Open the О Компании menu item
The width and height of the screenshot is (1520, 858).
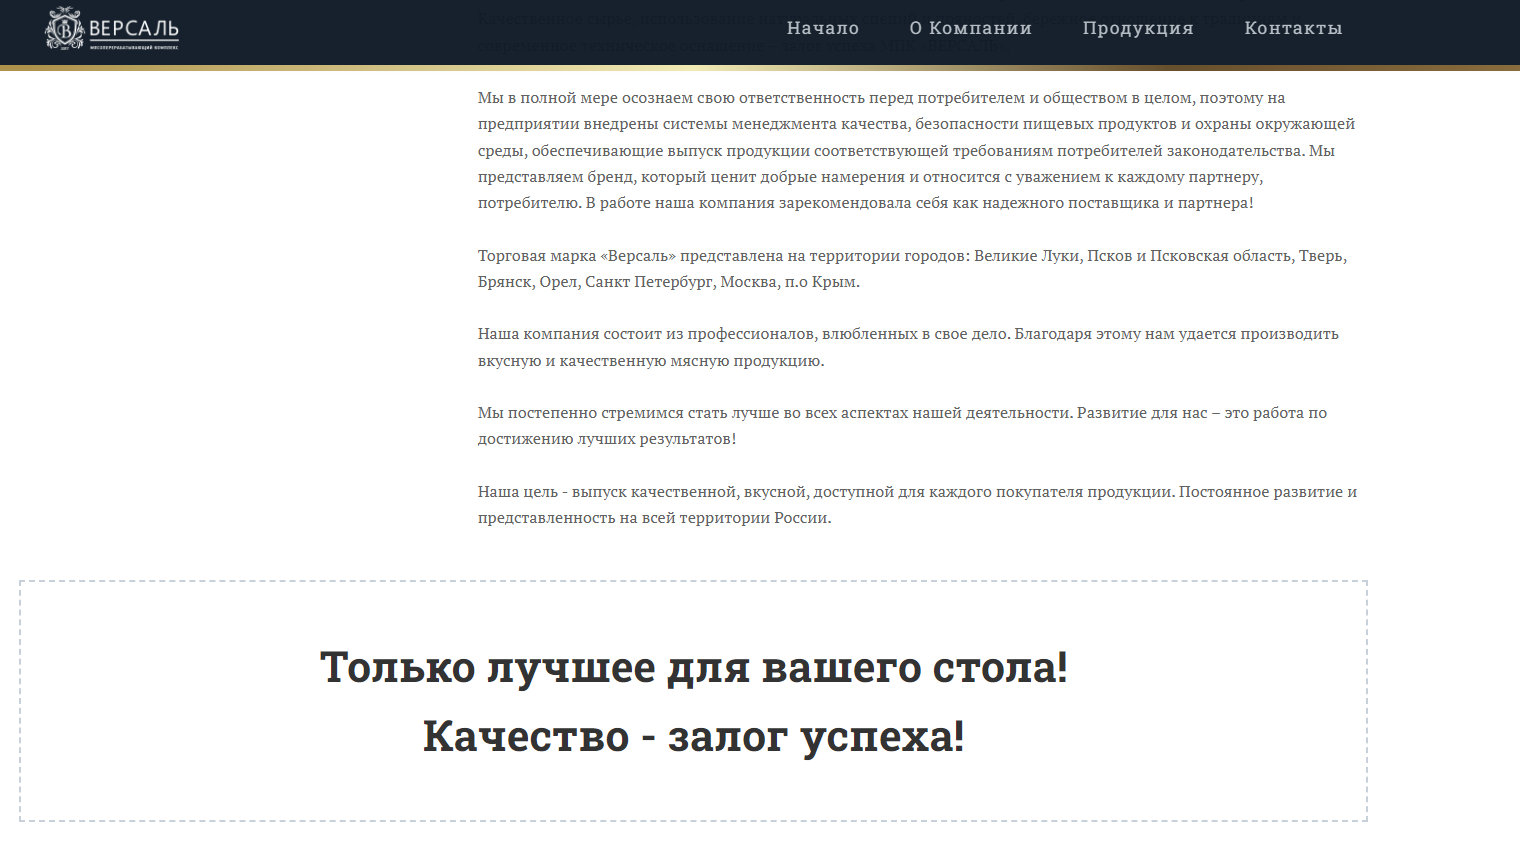(971, 28)
